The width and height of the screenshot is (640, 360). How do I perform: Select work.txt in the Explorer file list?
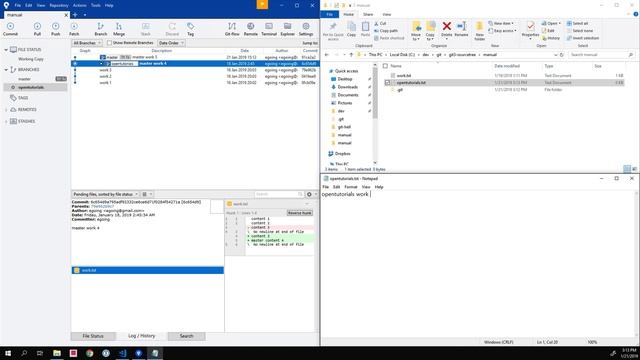404,76
